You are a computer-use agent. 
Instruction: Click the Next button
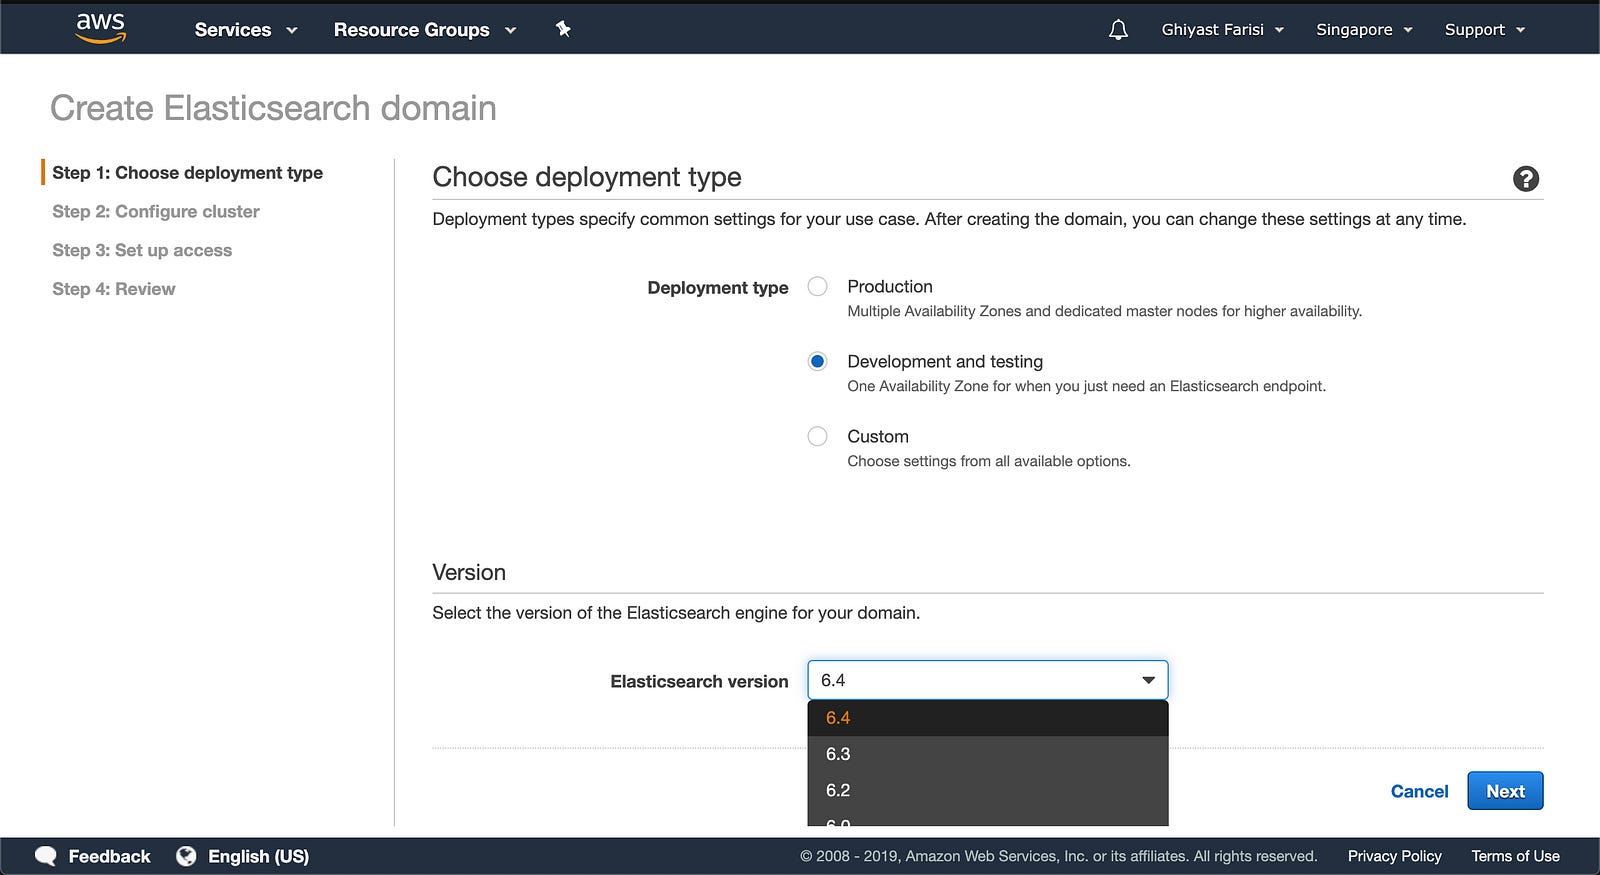(x=1505, y=791)
